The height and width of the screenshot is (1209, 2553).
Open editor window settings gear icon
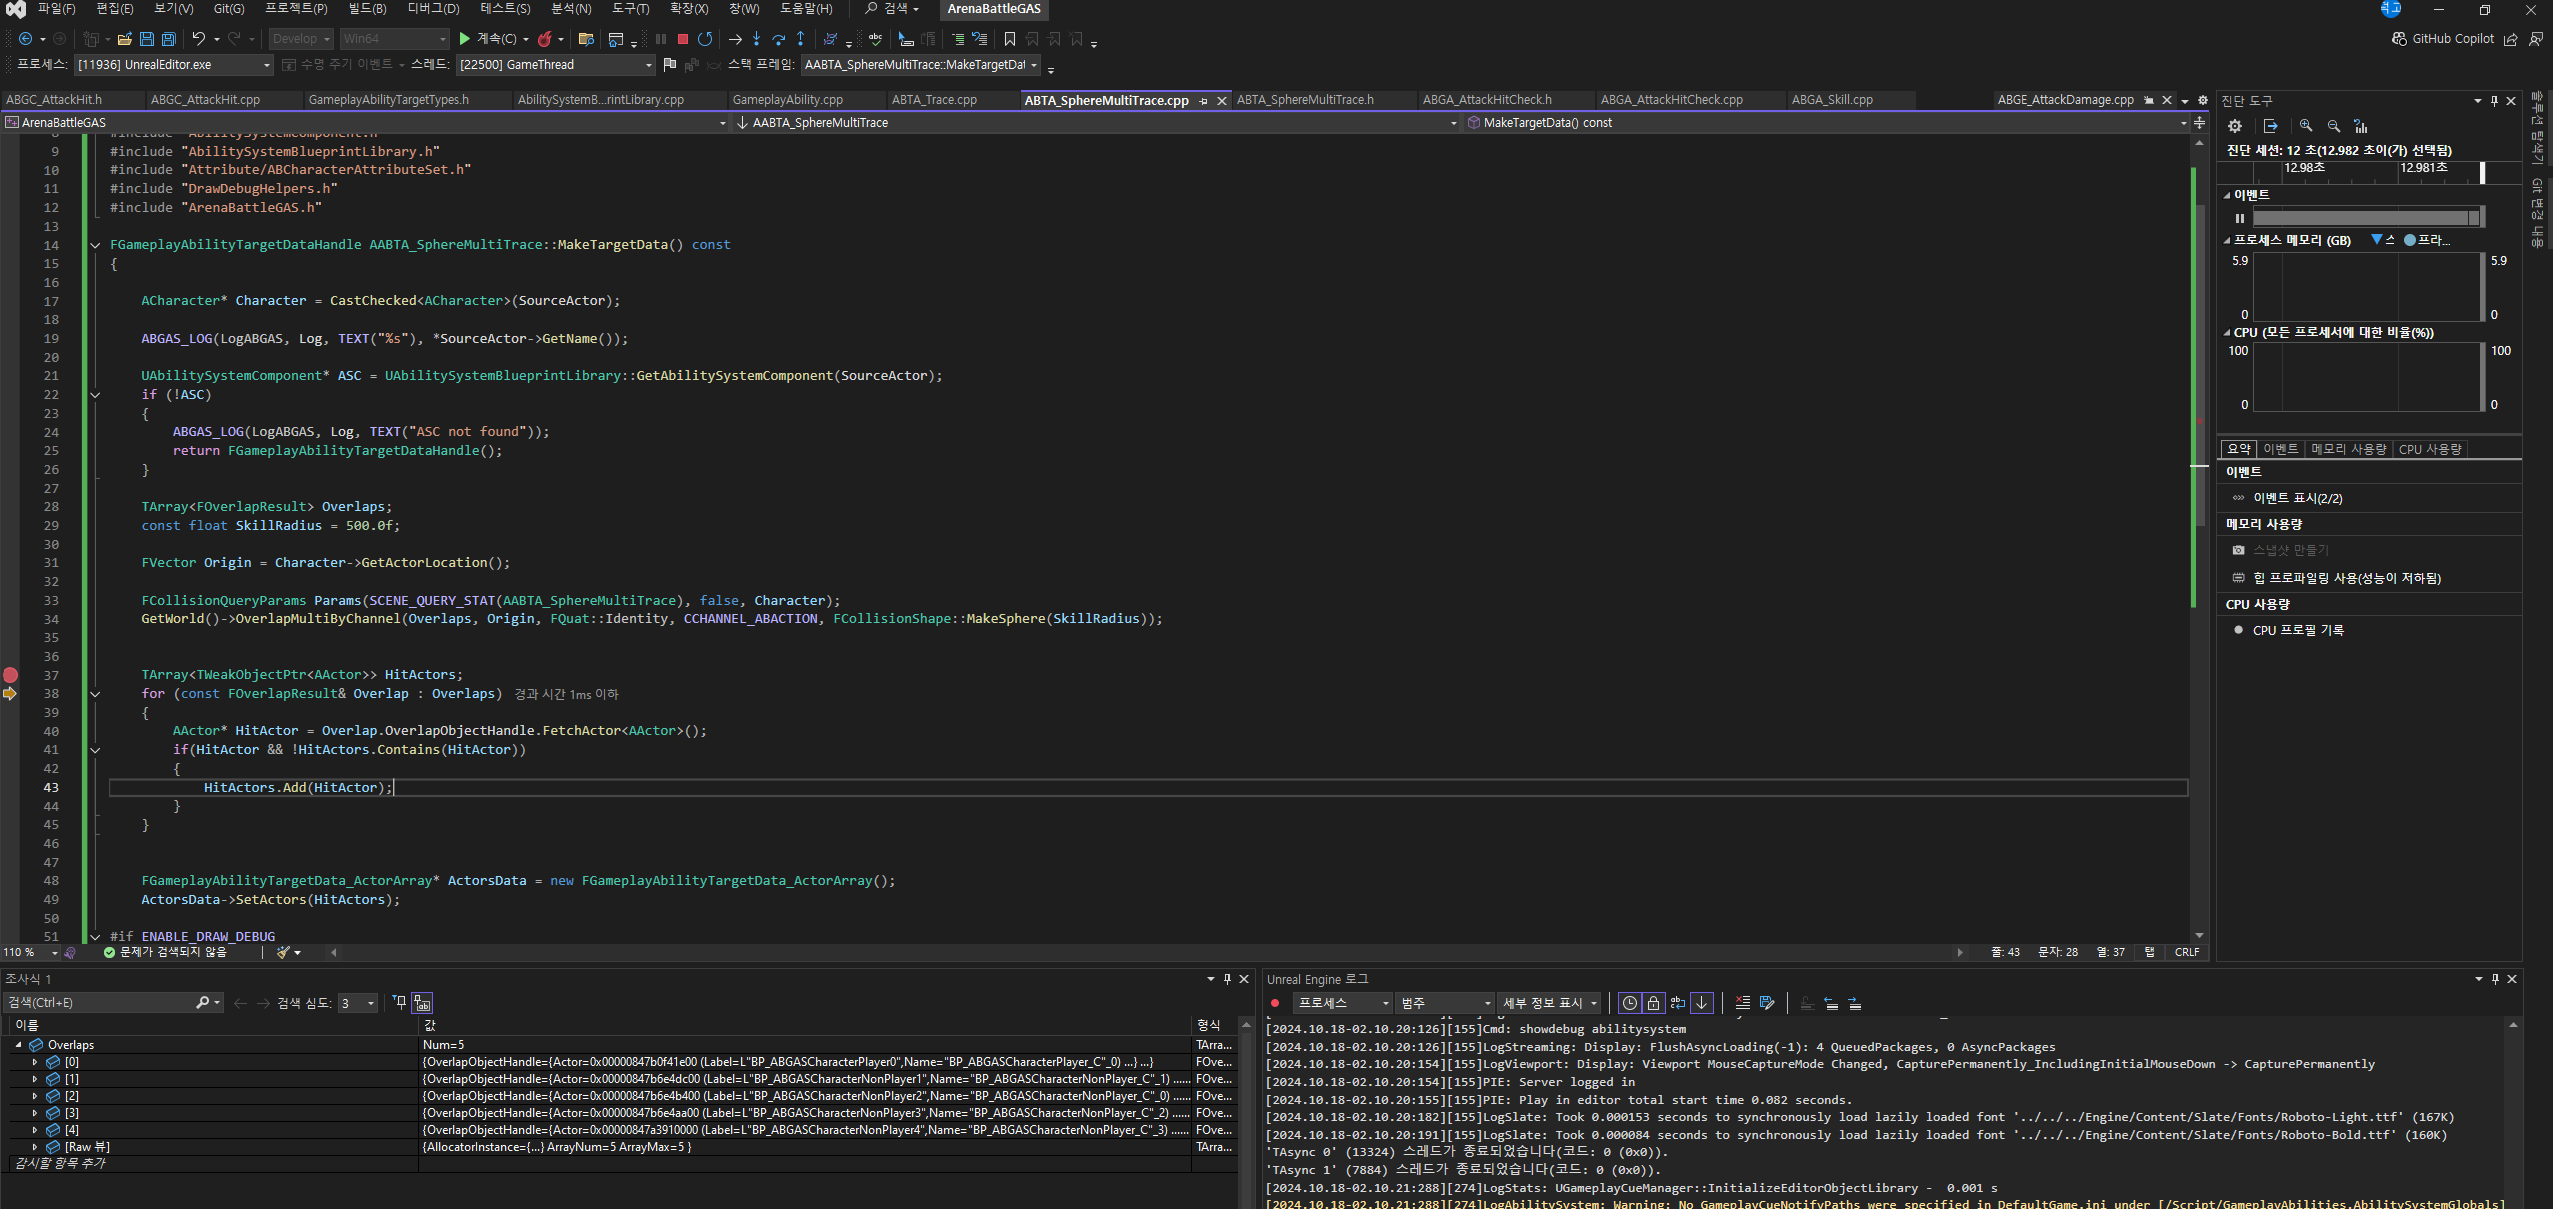coord(2202,100)
